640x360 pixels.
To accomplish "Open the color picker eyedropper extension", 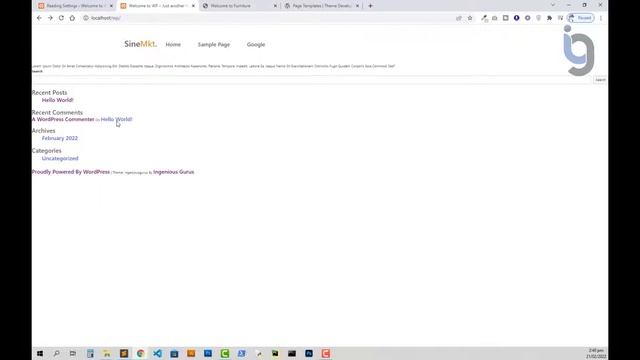I will tap(484, 18).
